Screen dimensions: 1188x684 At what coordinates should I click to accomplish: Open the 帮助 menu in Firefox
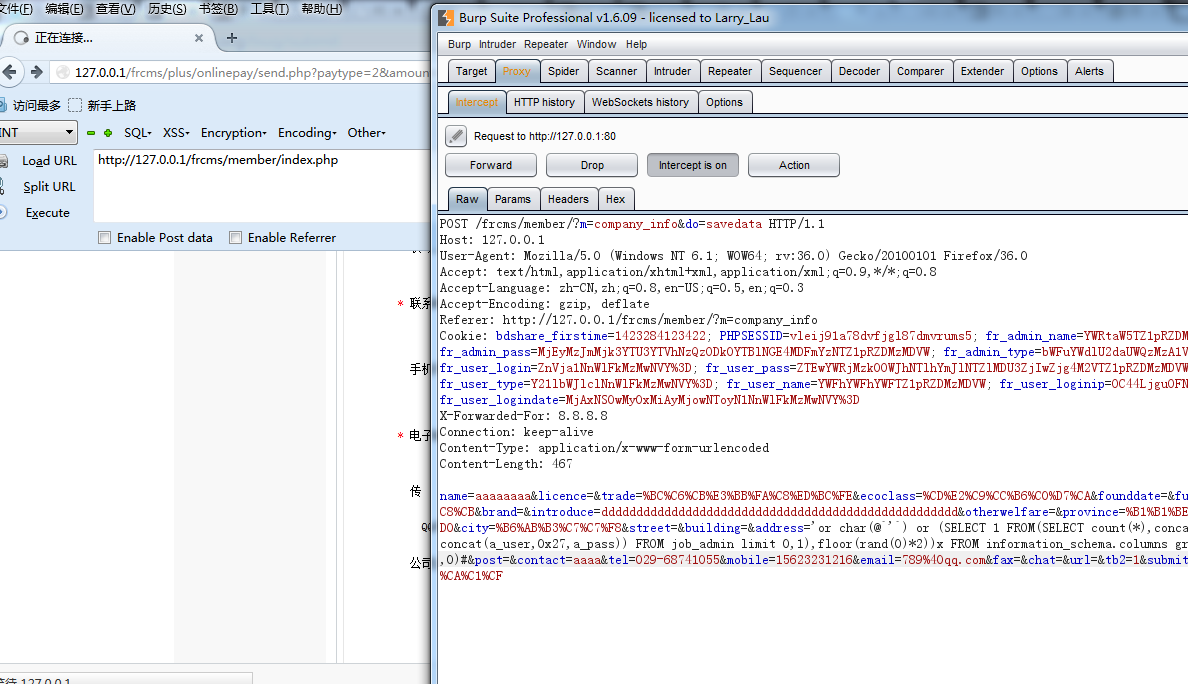pos(322,9)
